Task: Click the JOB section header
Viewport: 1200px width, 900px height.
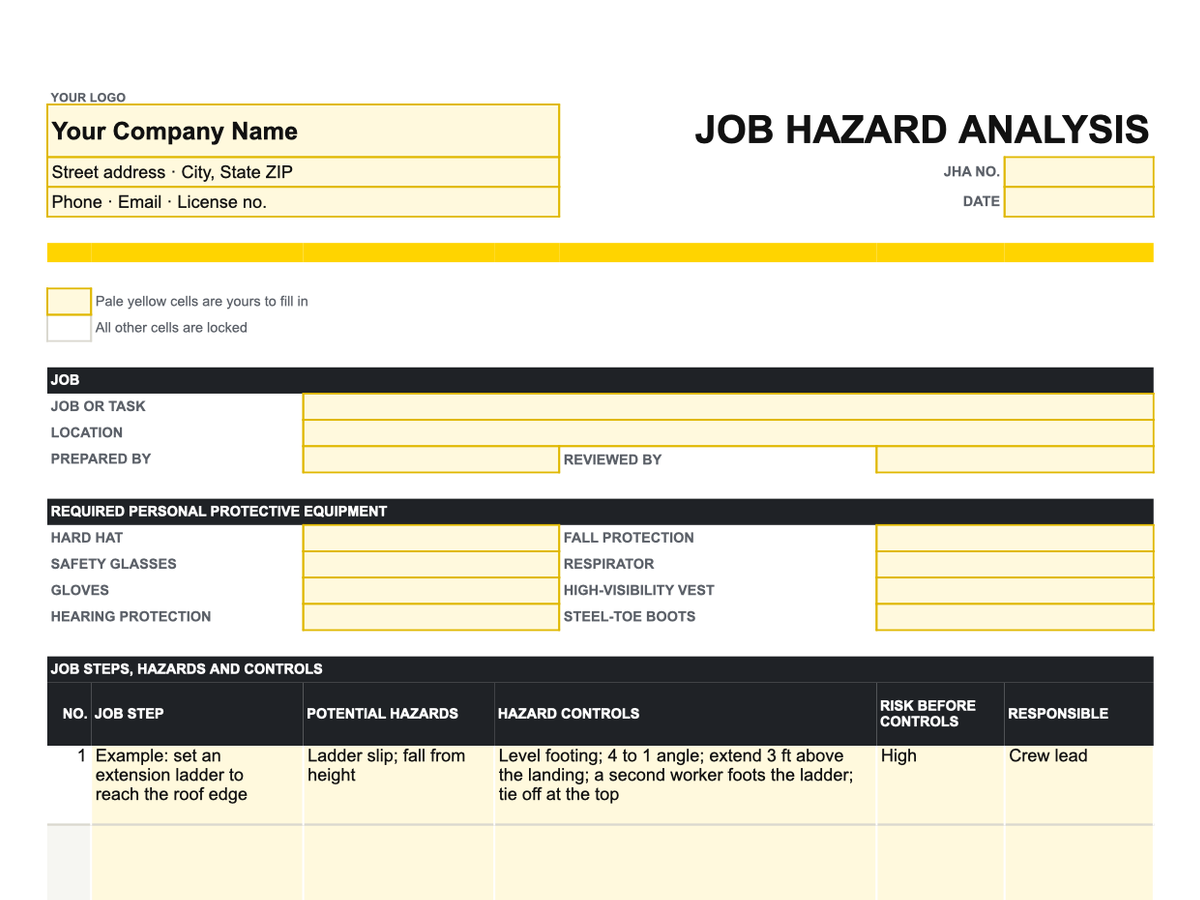Action: 600,380
